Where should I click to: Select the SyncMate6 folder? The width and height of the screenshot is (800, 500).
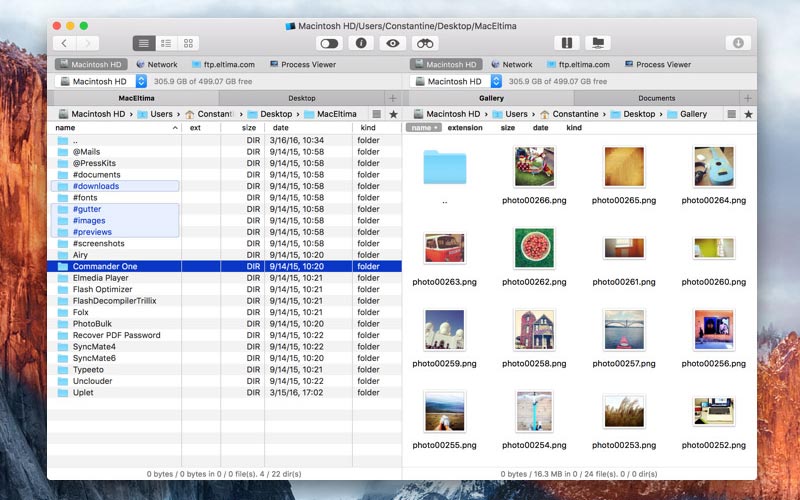94,358
